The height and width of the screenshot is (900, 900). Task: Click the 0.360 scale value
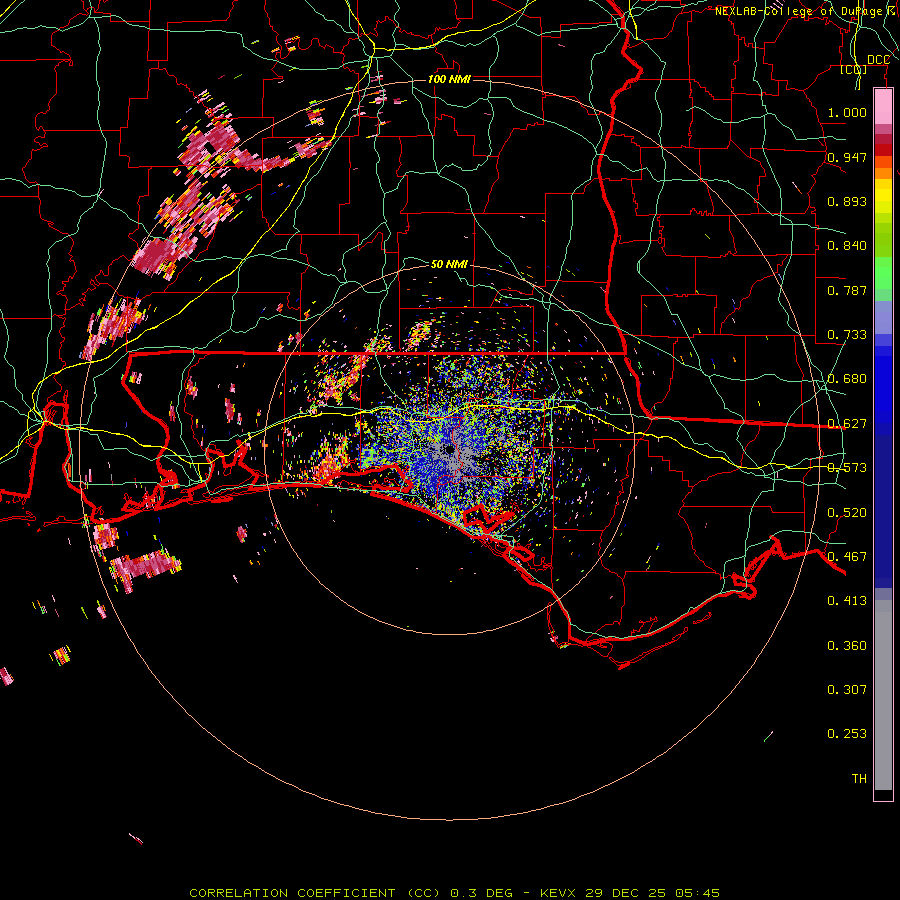click(847, 646)
